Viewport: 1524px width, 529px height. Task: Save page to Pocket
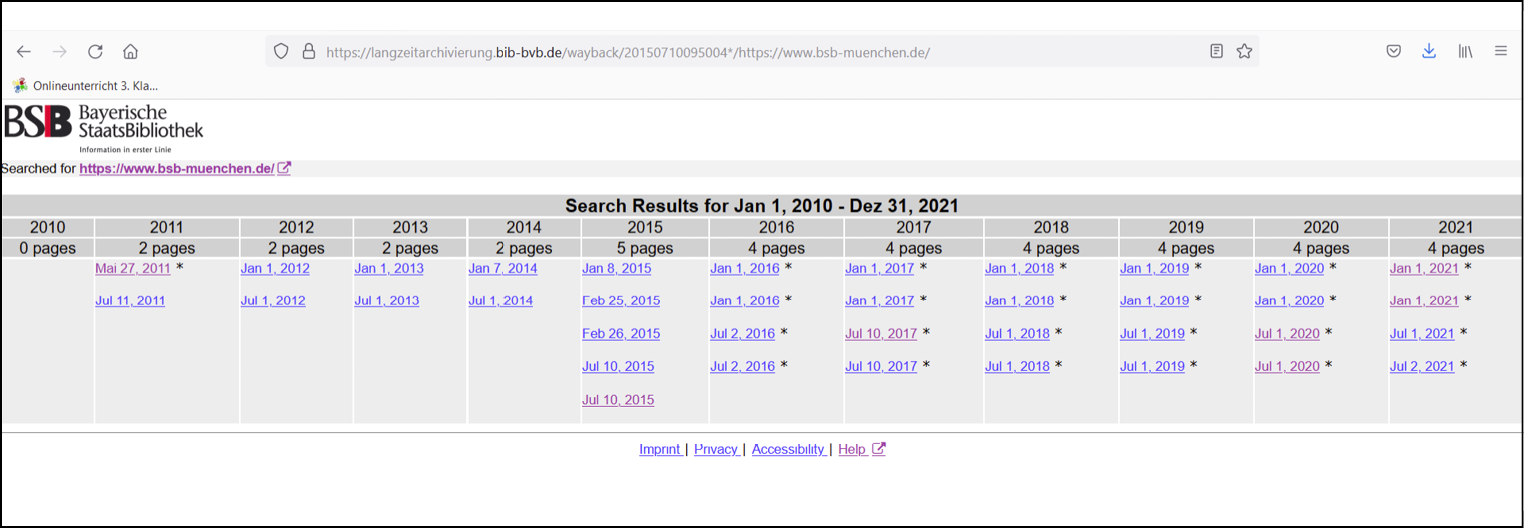coord(1393,51)
